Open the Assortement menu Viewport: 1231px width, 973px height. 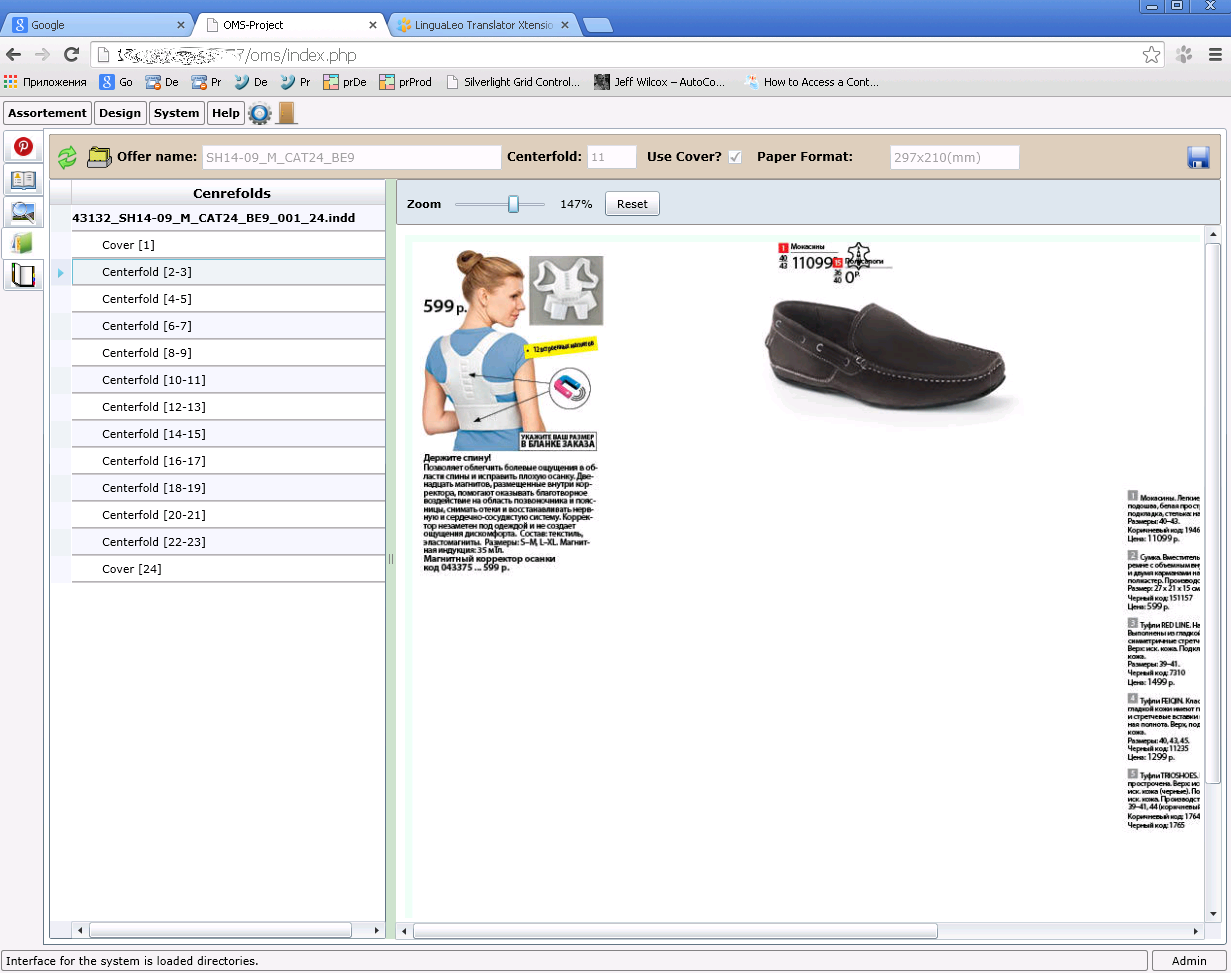[48, 113]
